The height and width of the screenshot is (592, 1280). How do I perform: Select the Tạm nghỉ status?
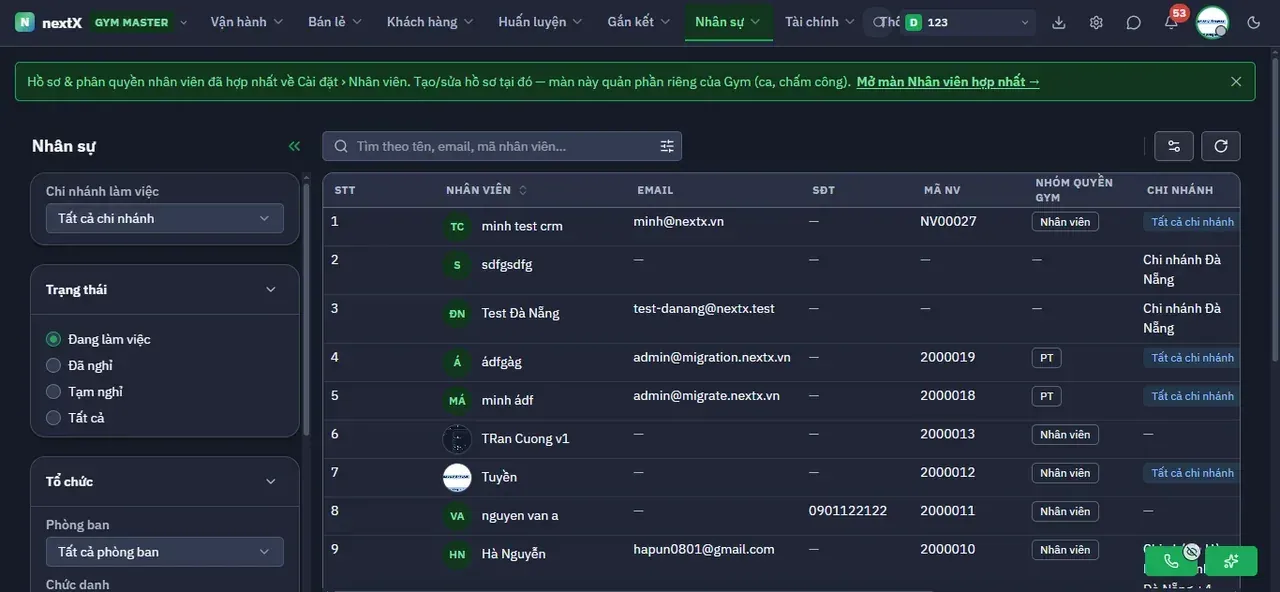coord(54,392)
